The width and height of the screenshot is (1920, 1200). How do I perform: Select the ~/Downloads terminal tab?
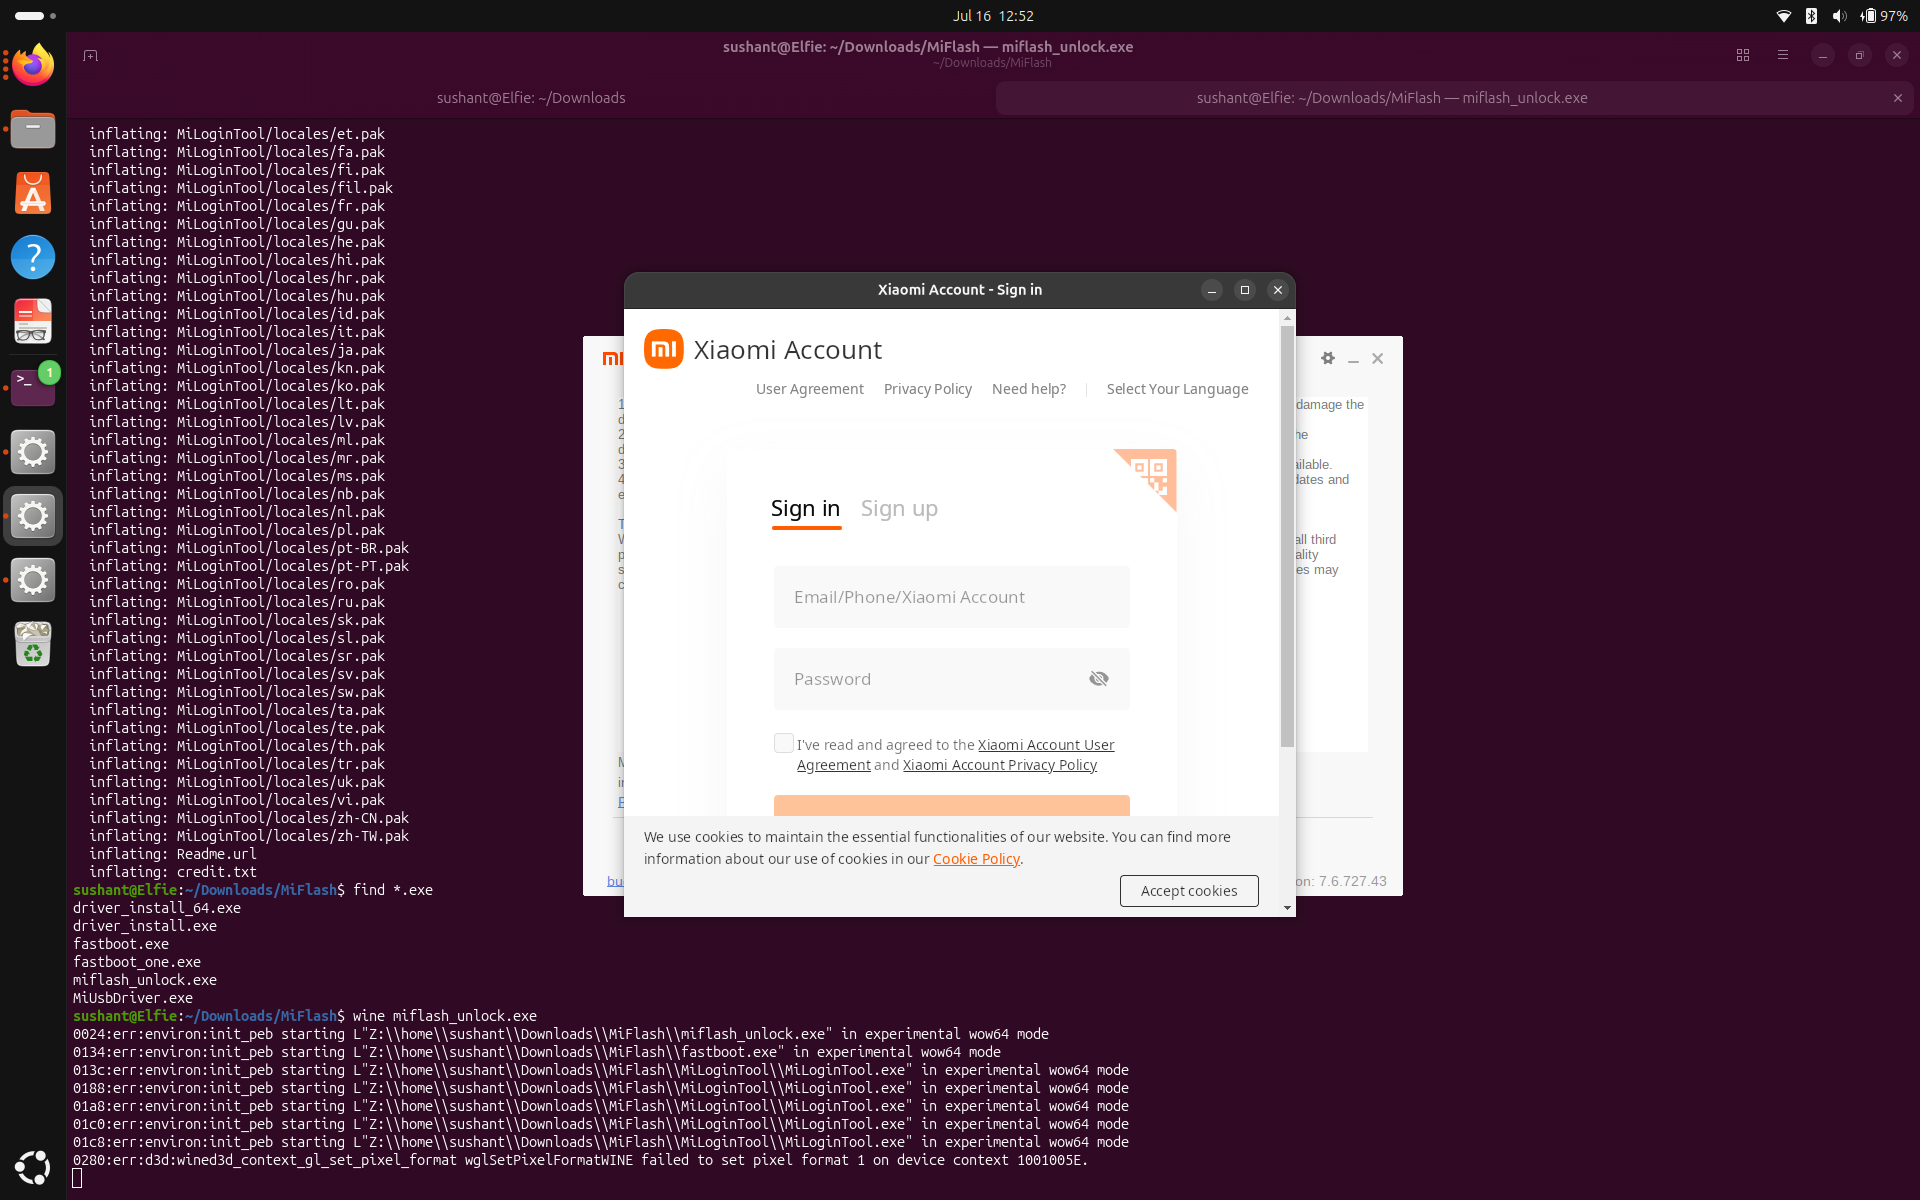pyautogui.click(x=531, y=98)
